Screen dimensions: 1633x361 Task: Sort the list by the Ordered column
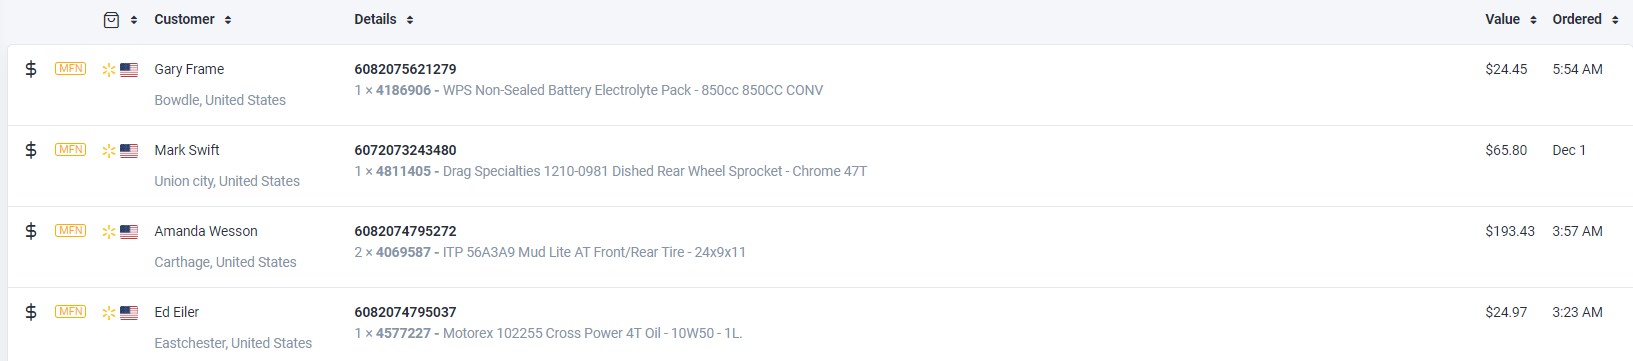pos(1585,19)
